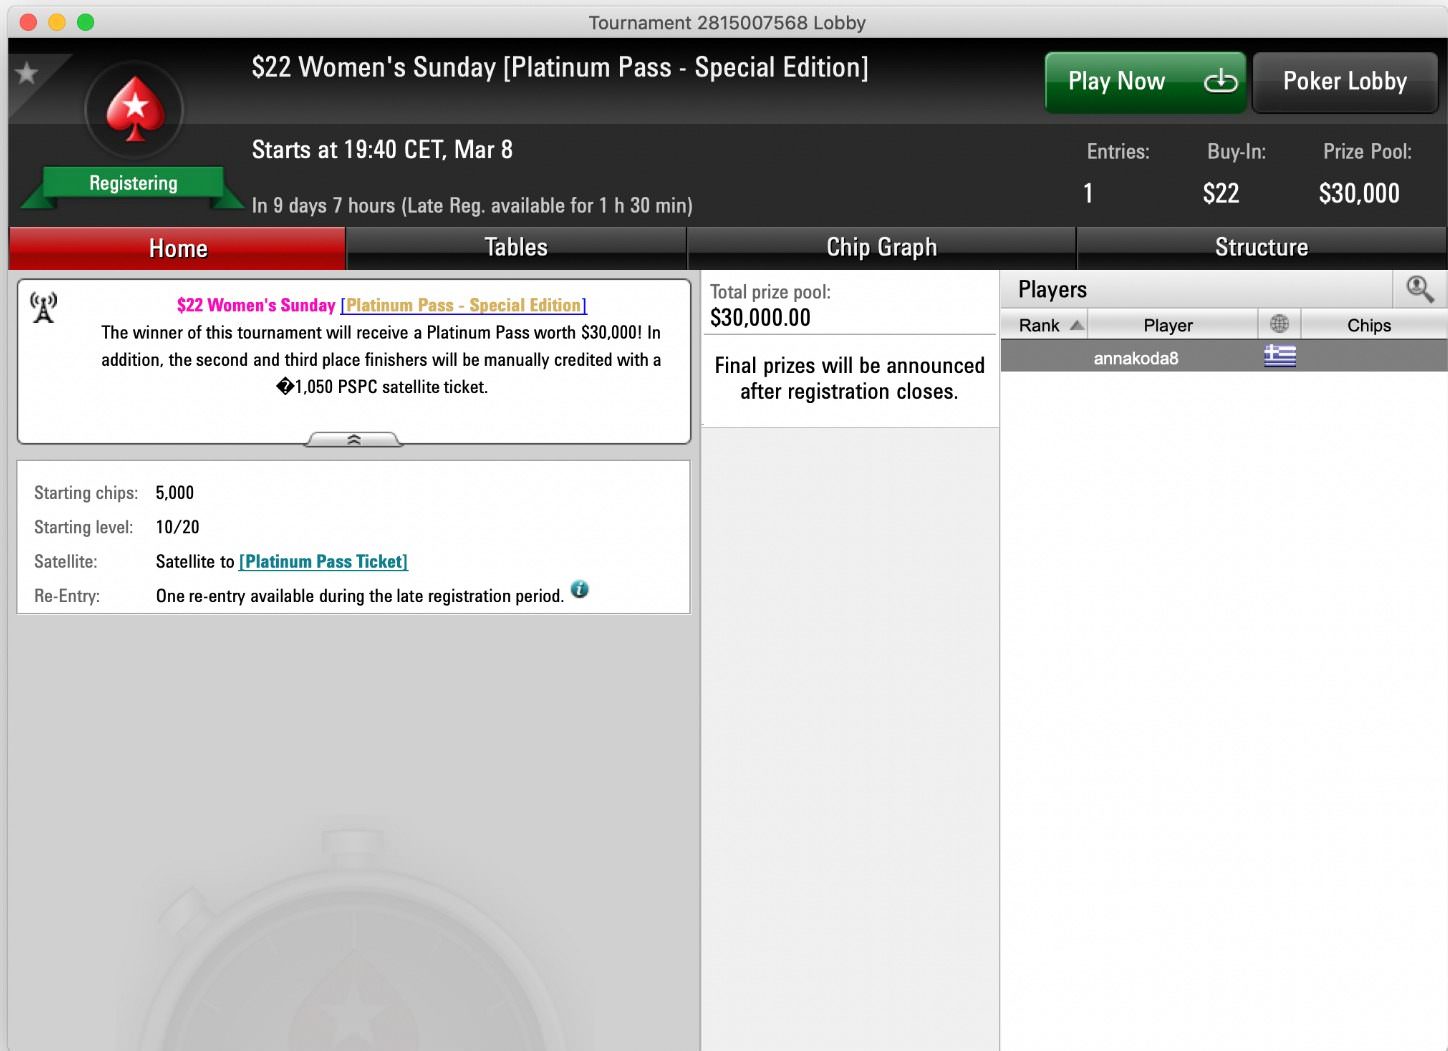Click the broadcast antenna icon
The width and height of the screenshot is (1448, 1051).
pyautogui.click(x=43, y=307)
